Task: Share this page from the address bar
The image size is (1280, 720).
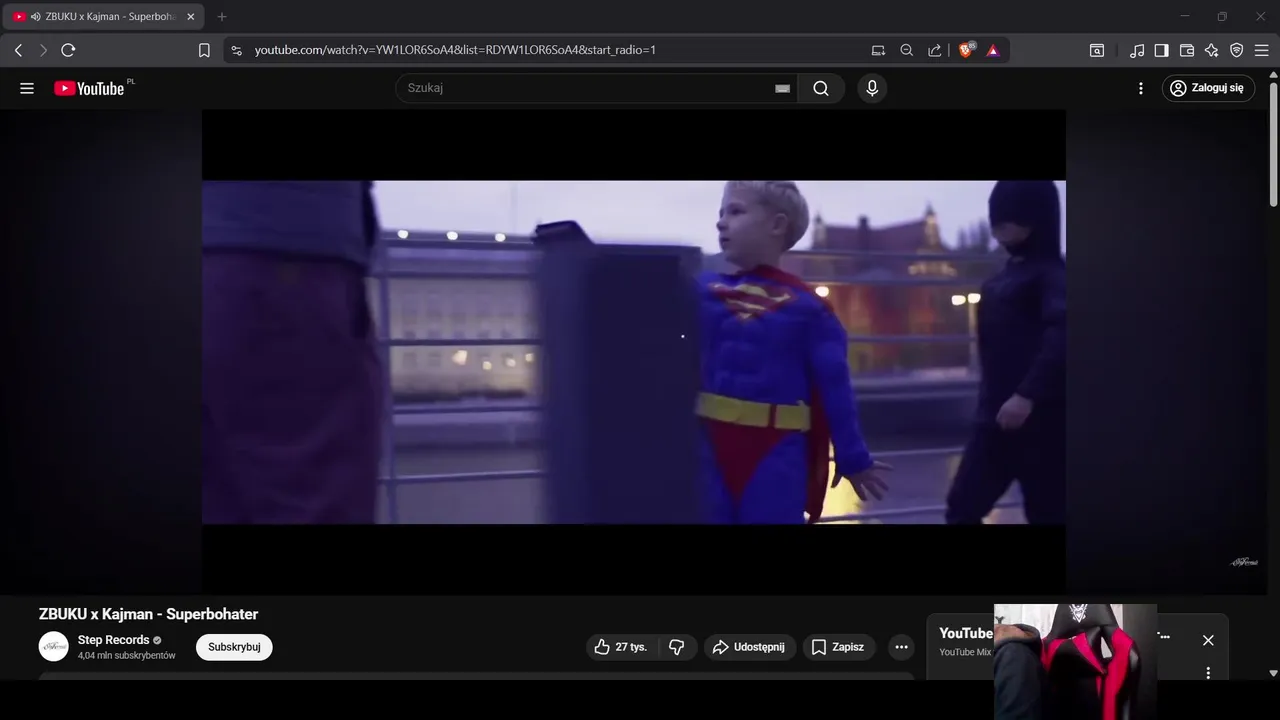Action: 934,50
